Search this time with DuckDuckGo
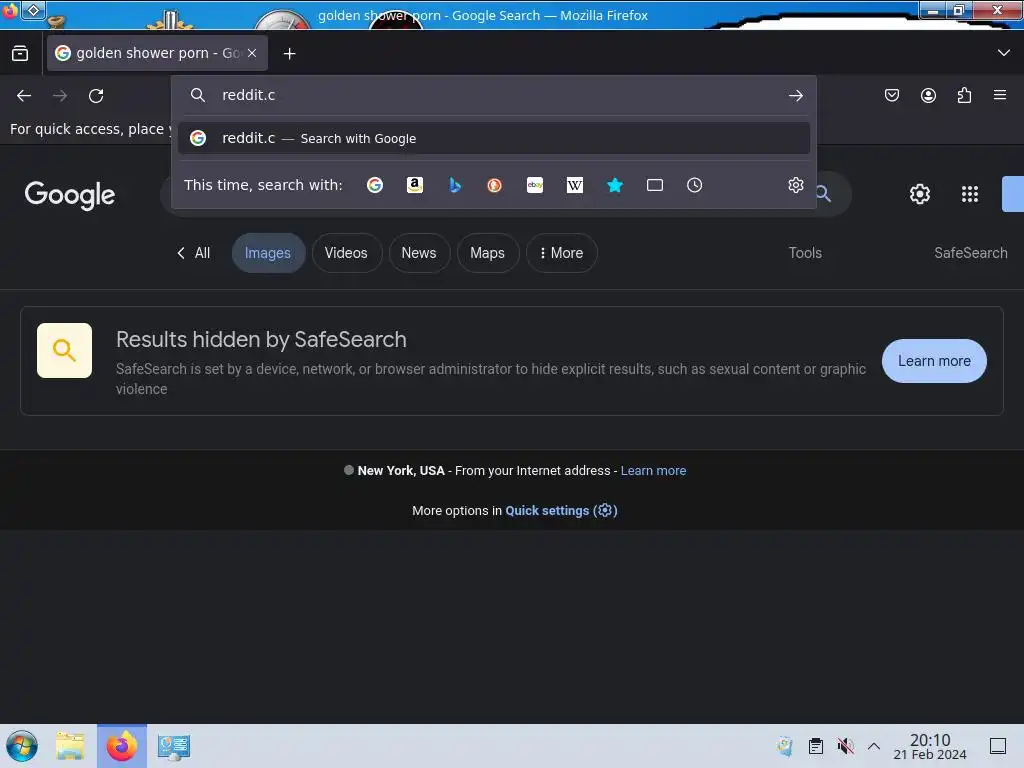Image resolution: width=1024 pixels, height=768 pixels. coord(494,185)
